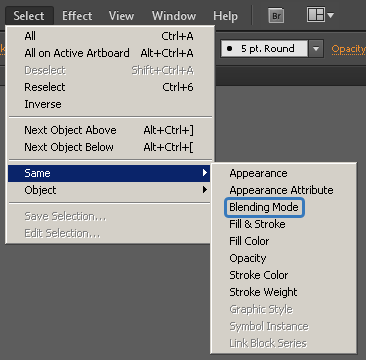Choose Same Appearance Attribute option
This screenshot has height=360, width=366.
pyautogui.click(x=283, y=190)
